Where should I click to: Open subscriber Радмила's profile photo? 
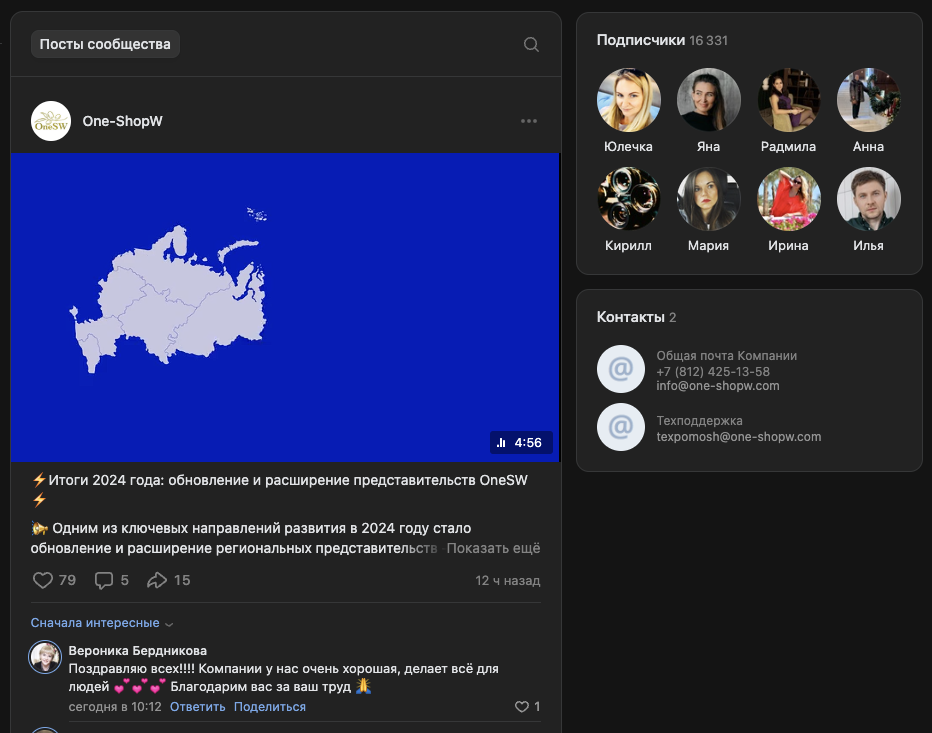(788, 100)
